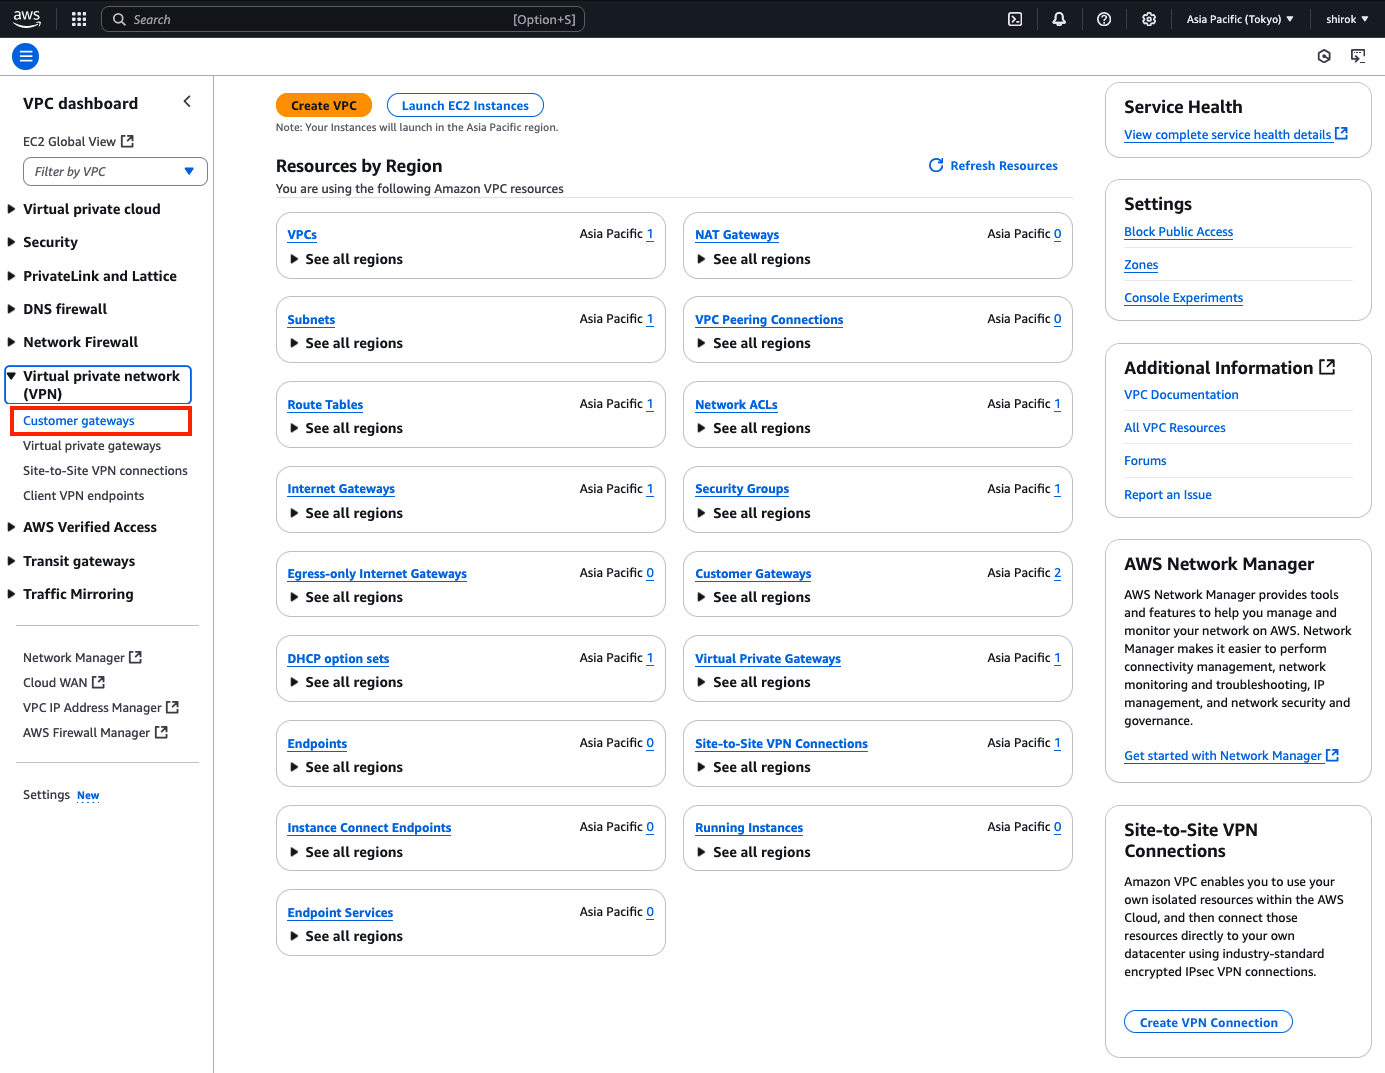
Task: Expand Network Firewall sidebar section
Action: click(73, 342)
